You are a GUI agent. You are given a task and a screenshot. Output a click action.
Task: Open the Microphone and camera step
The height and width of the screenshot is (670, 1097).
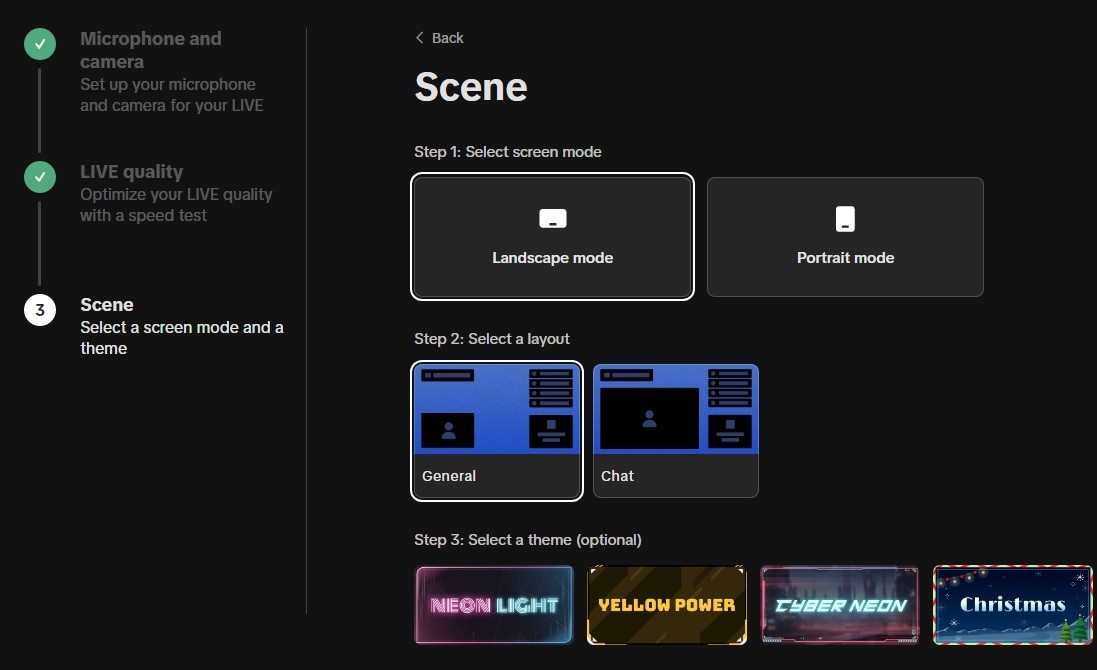[x=151, y=50]
